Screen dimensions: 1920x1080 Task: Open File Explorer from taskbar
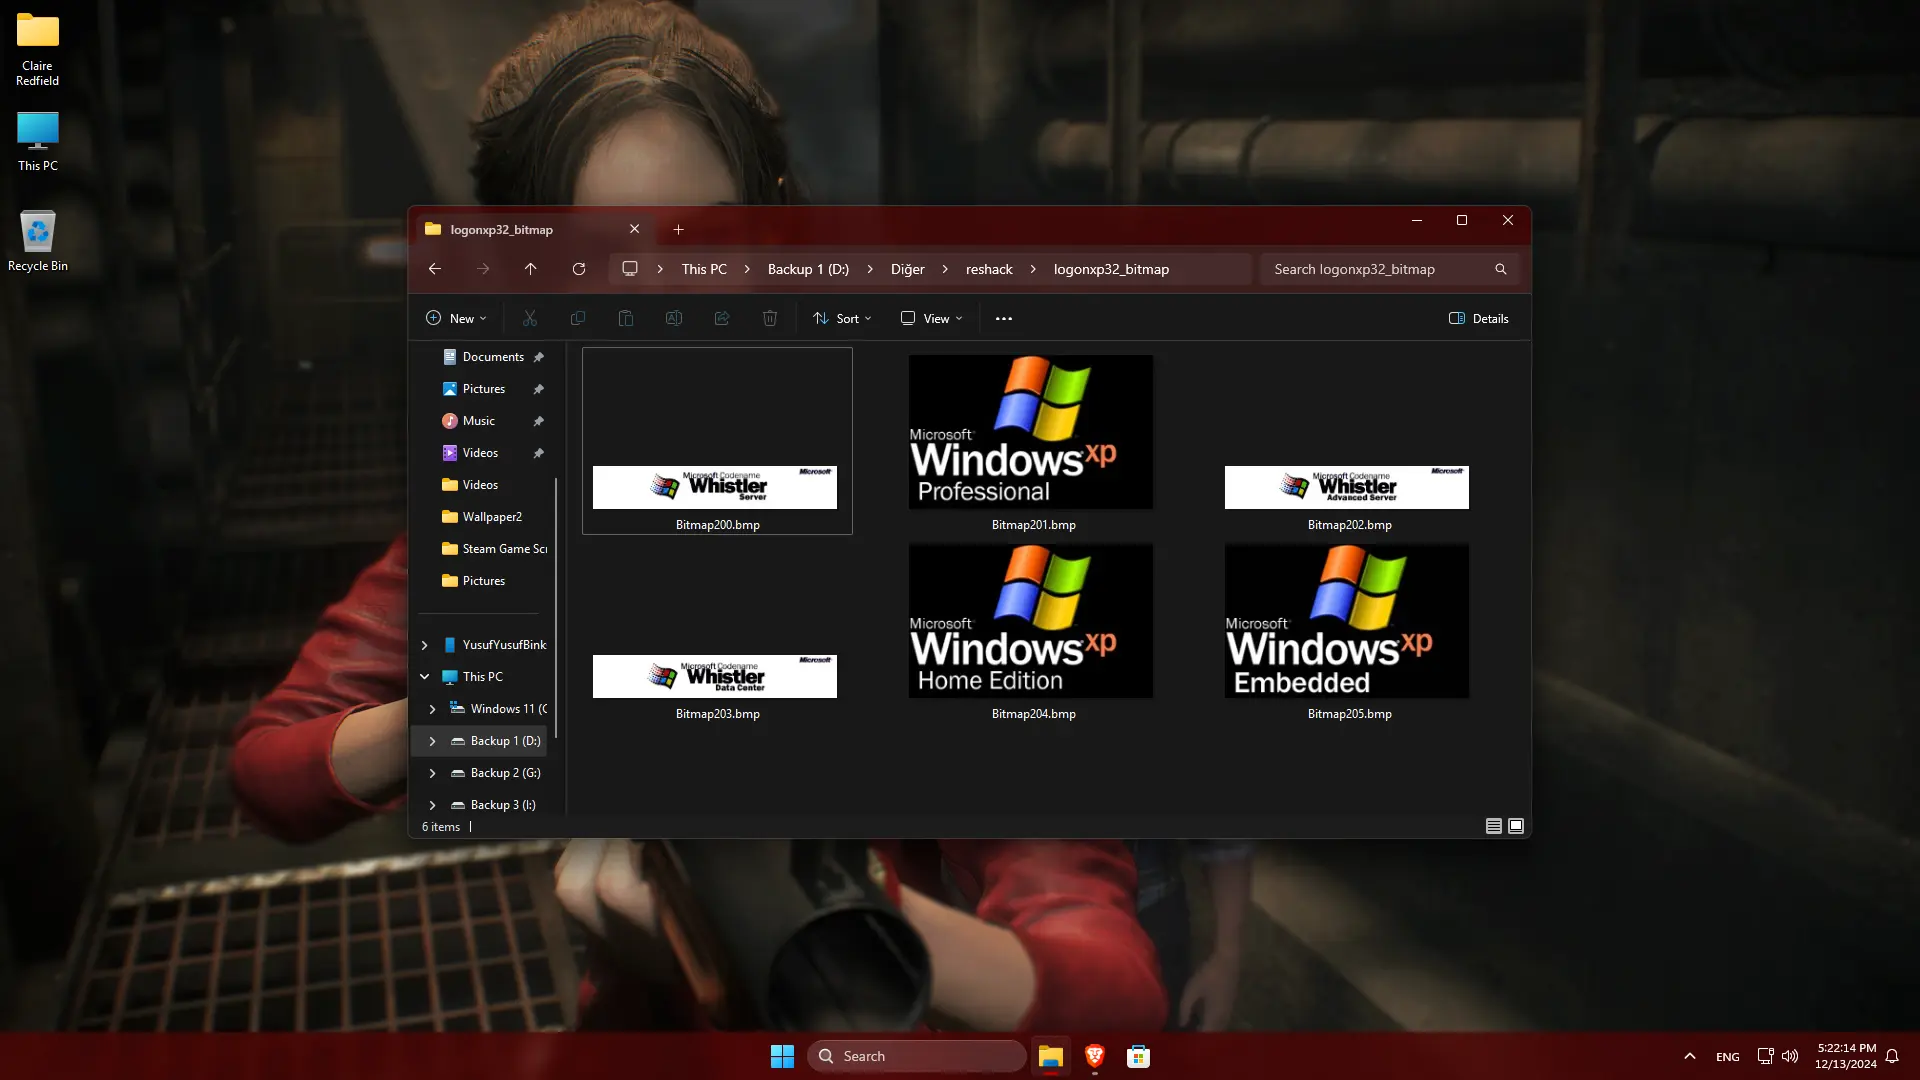[1050, 1056]
